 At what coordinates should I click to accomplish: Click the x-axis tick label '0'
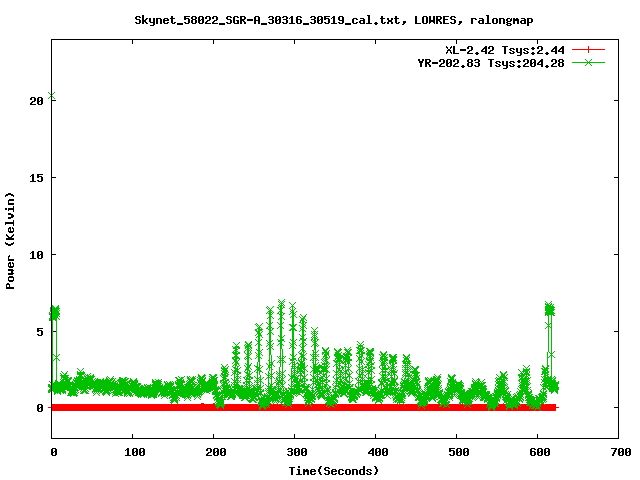point(53,452)
